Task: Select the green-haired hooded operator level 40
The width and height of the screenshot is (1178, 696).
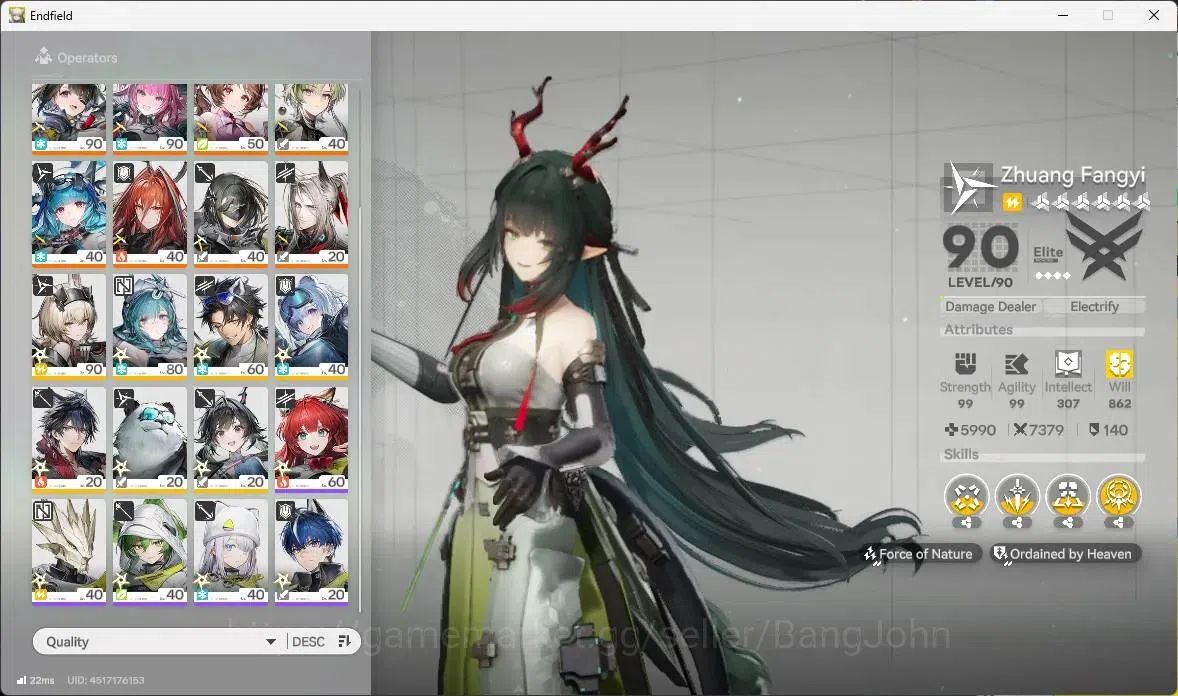Action: coord(150,552)
